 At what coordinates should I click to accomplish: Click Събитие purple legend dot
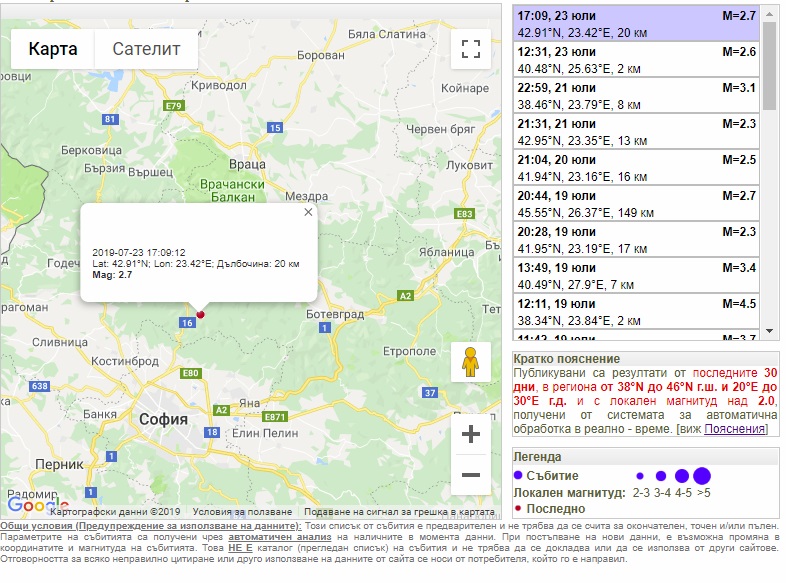[518, 475]
